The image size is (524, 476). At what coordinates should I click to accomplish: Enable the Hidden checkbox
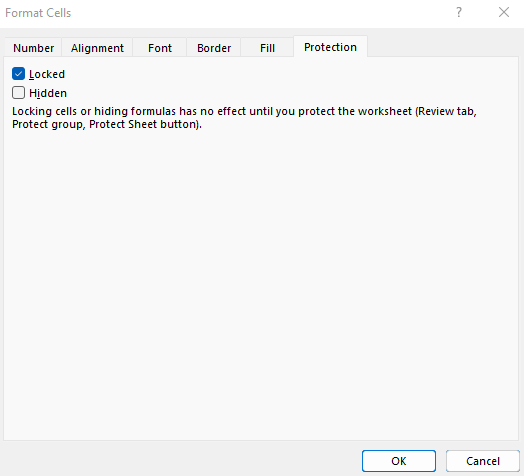tap(18, 93)
